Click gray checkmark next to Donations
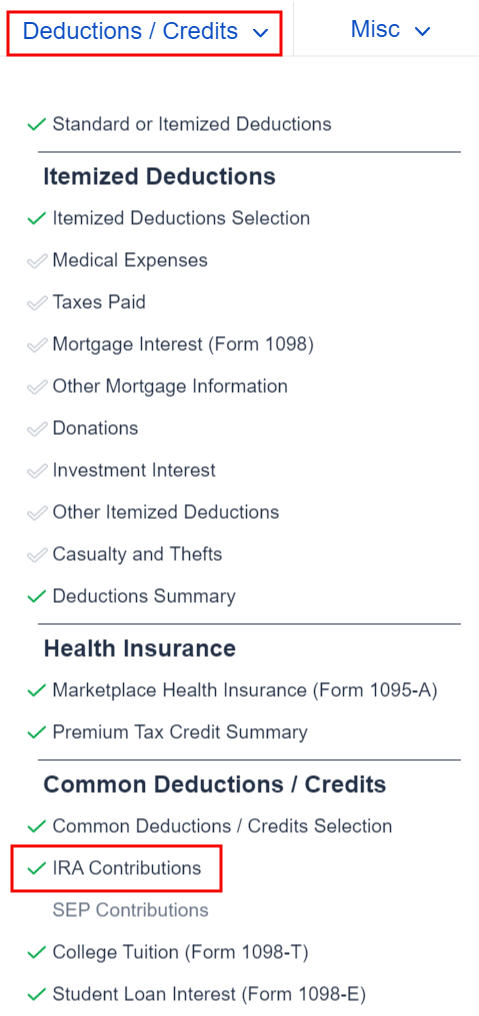The height and width of the screenshot is (1016, 479). (x=36, y=428)
